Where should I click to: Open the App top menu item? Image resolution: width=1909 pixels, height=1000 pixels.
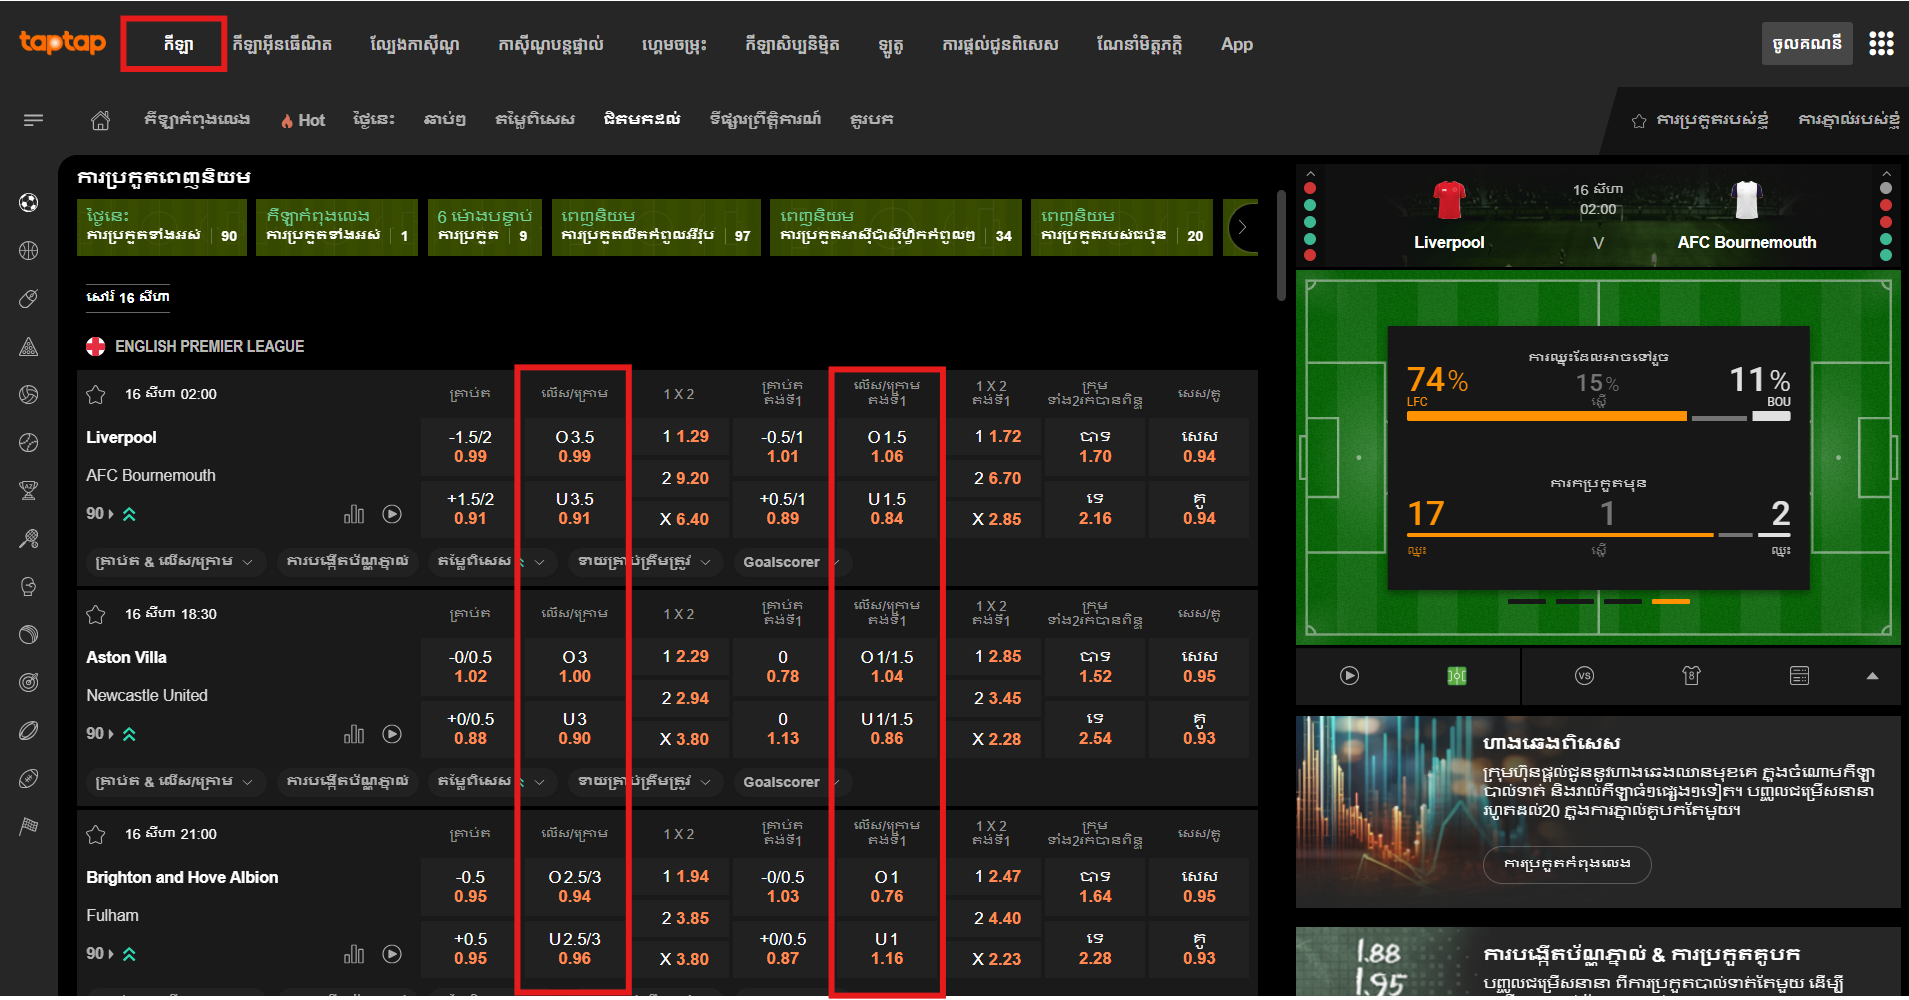pos(1236,44)
